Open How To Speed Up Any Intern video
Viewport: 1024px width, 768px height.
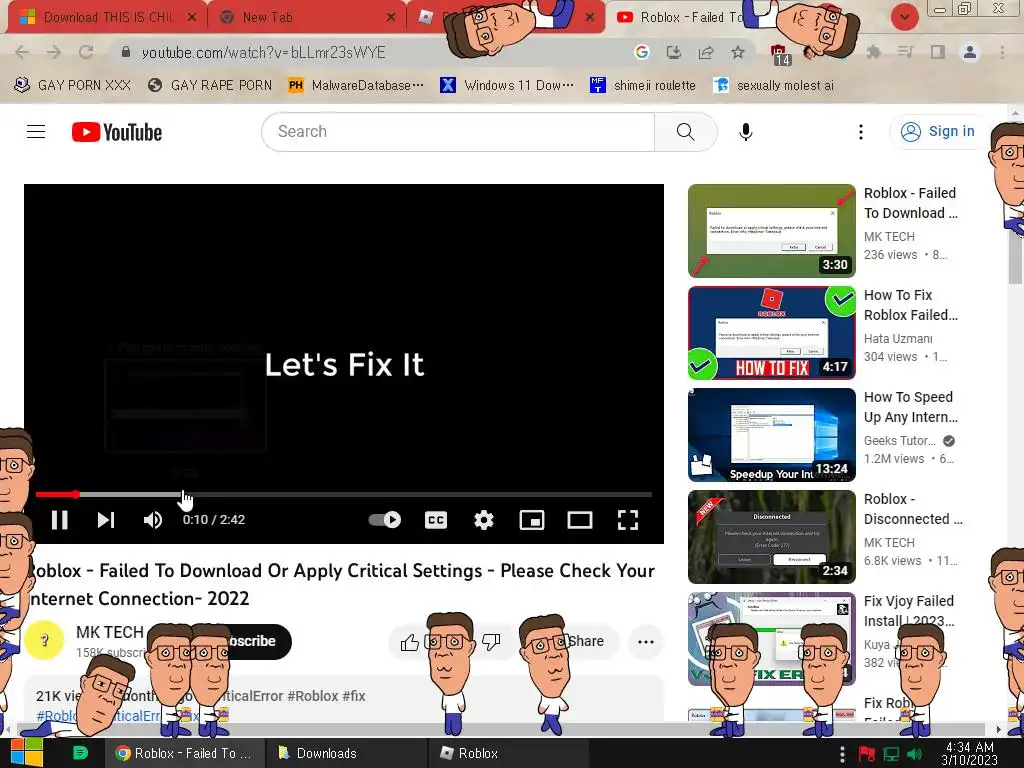pos(771,434)
